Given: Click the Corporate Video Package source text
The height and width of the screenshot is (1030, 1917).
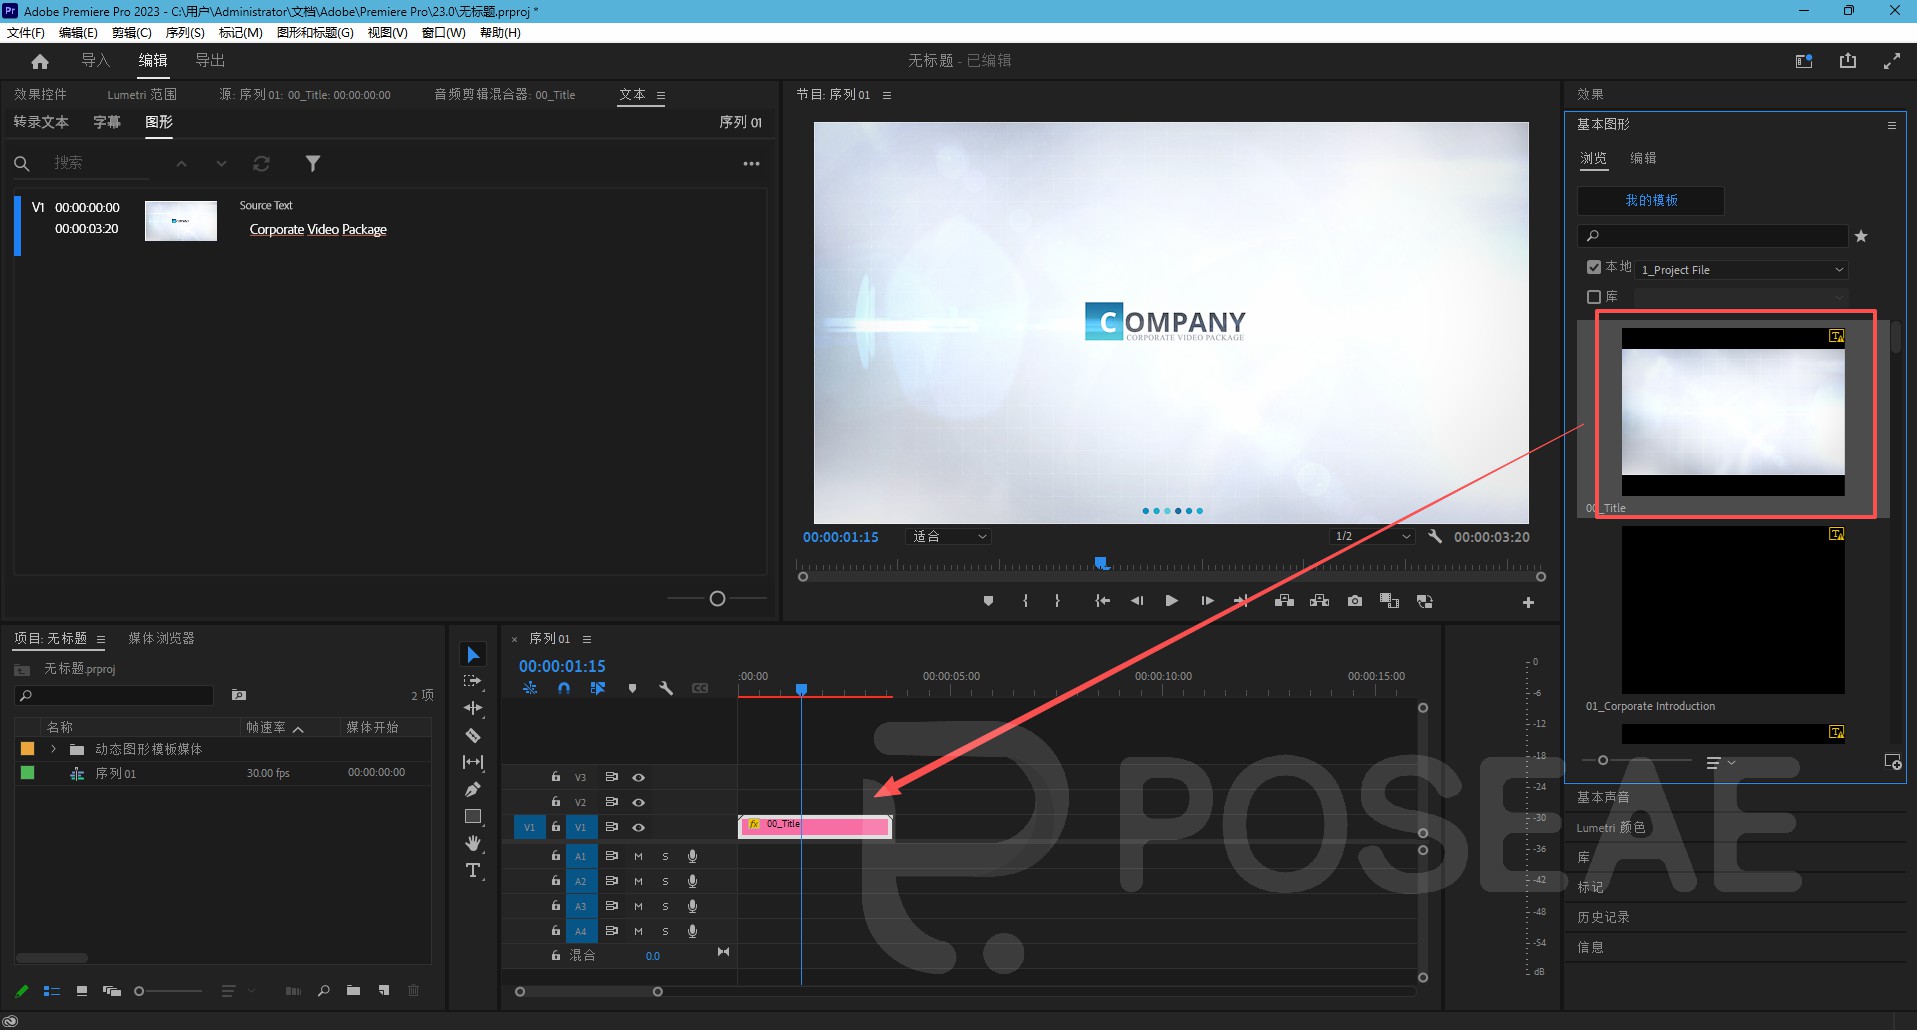Looking at the screenshot, I should point(318,230).
